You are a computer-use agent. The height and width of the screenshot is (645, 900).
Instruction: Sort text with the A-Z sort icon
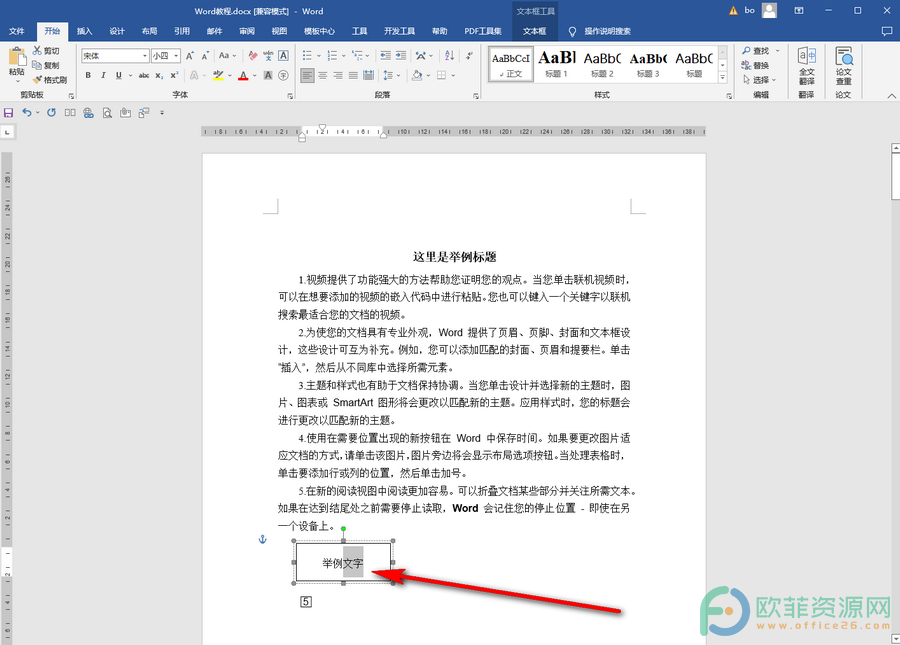449,56
